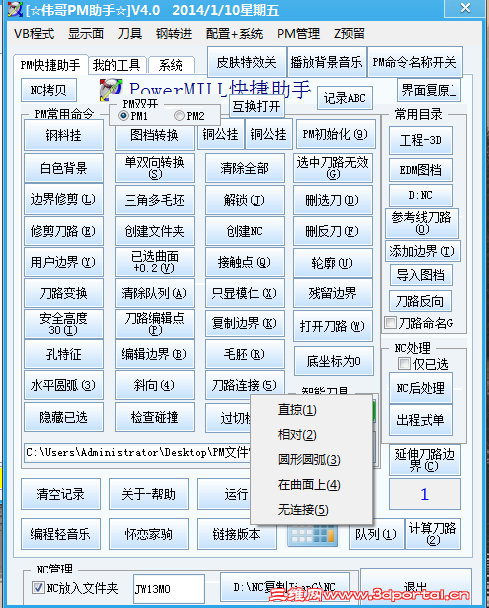This screenshot has height=608, width=489.
Task: Open the 配置+系统 menu
Action: coord(235,34)
